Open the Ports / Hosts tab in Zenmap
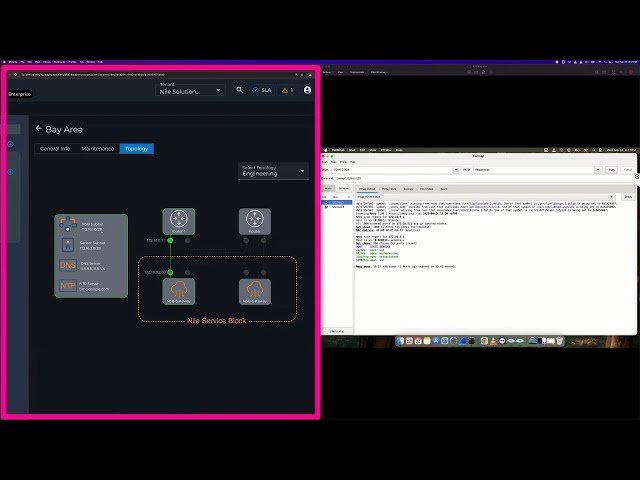This screenshot has width=640, height=480. pyautogui.click(x=389, y=189)
